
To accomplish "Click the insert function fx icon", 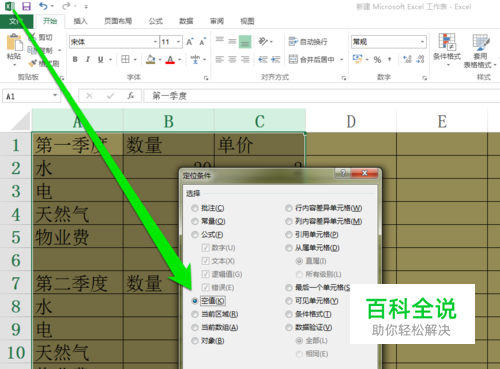I will pos(131,96).
